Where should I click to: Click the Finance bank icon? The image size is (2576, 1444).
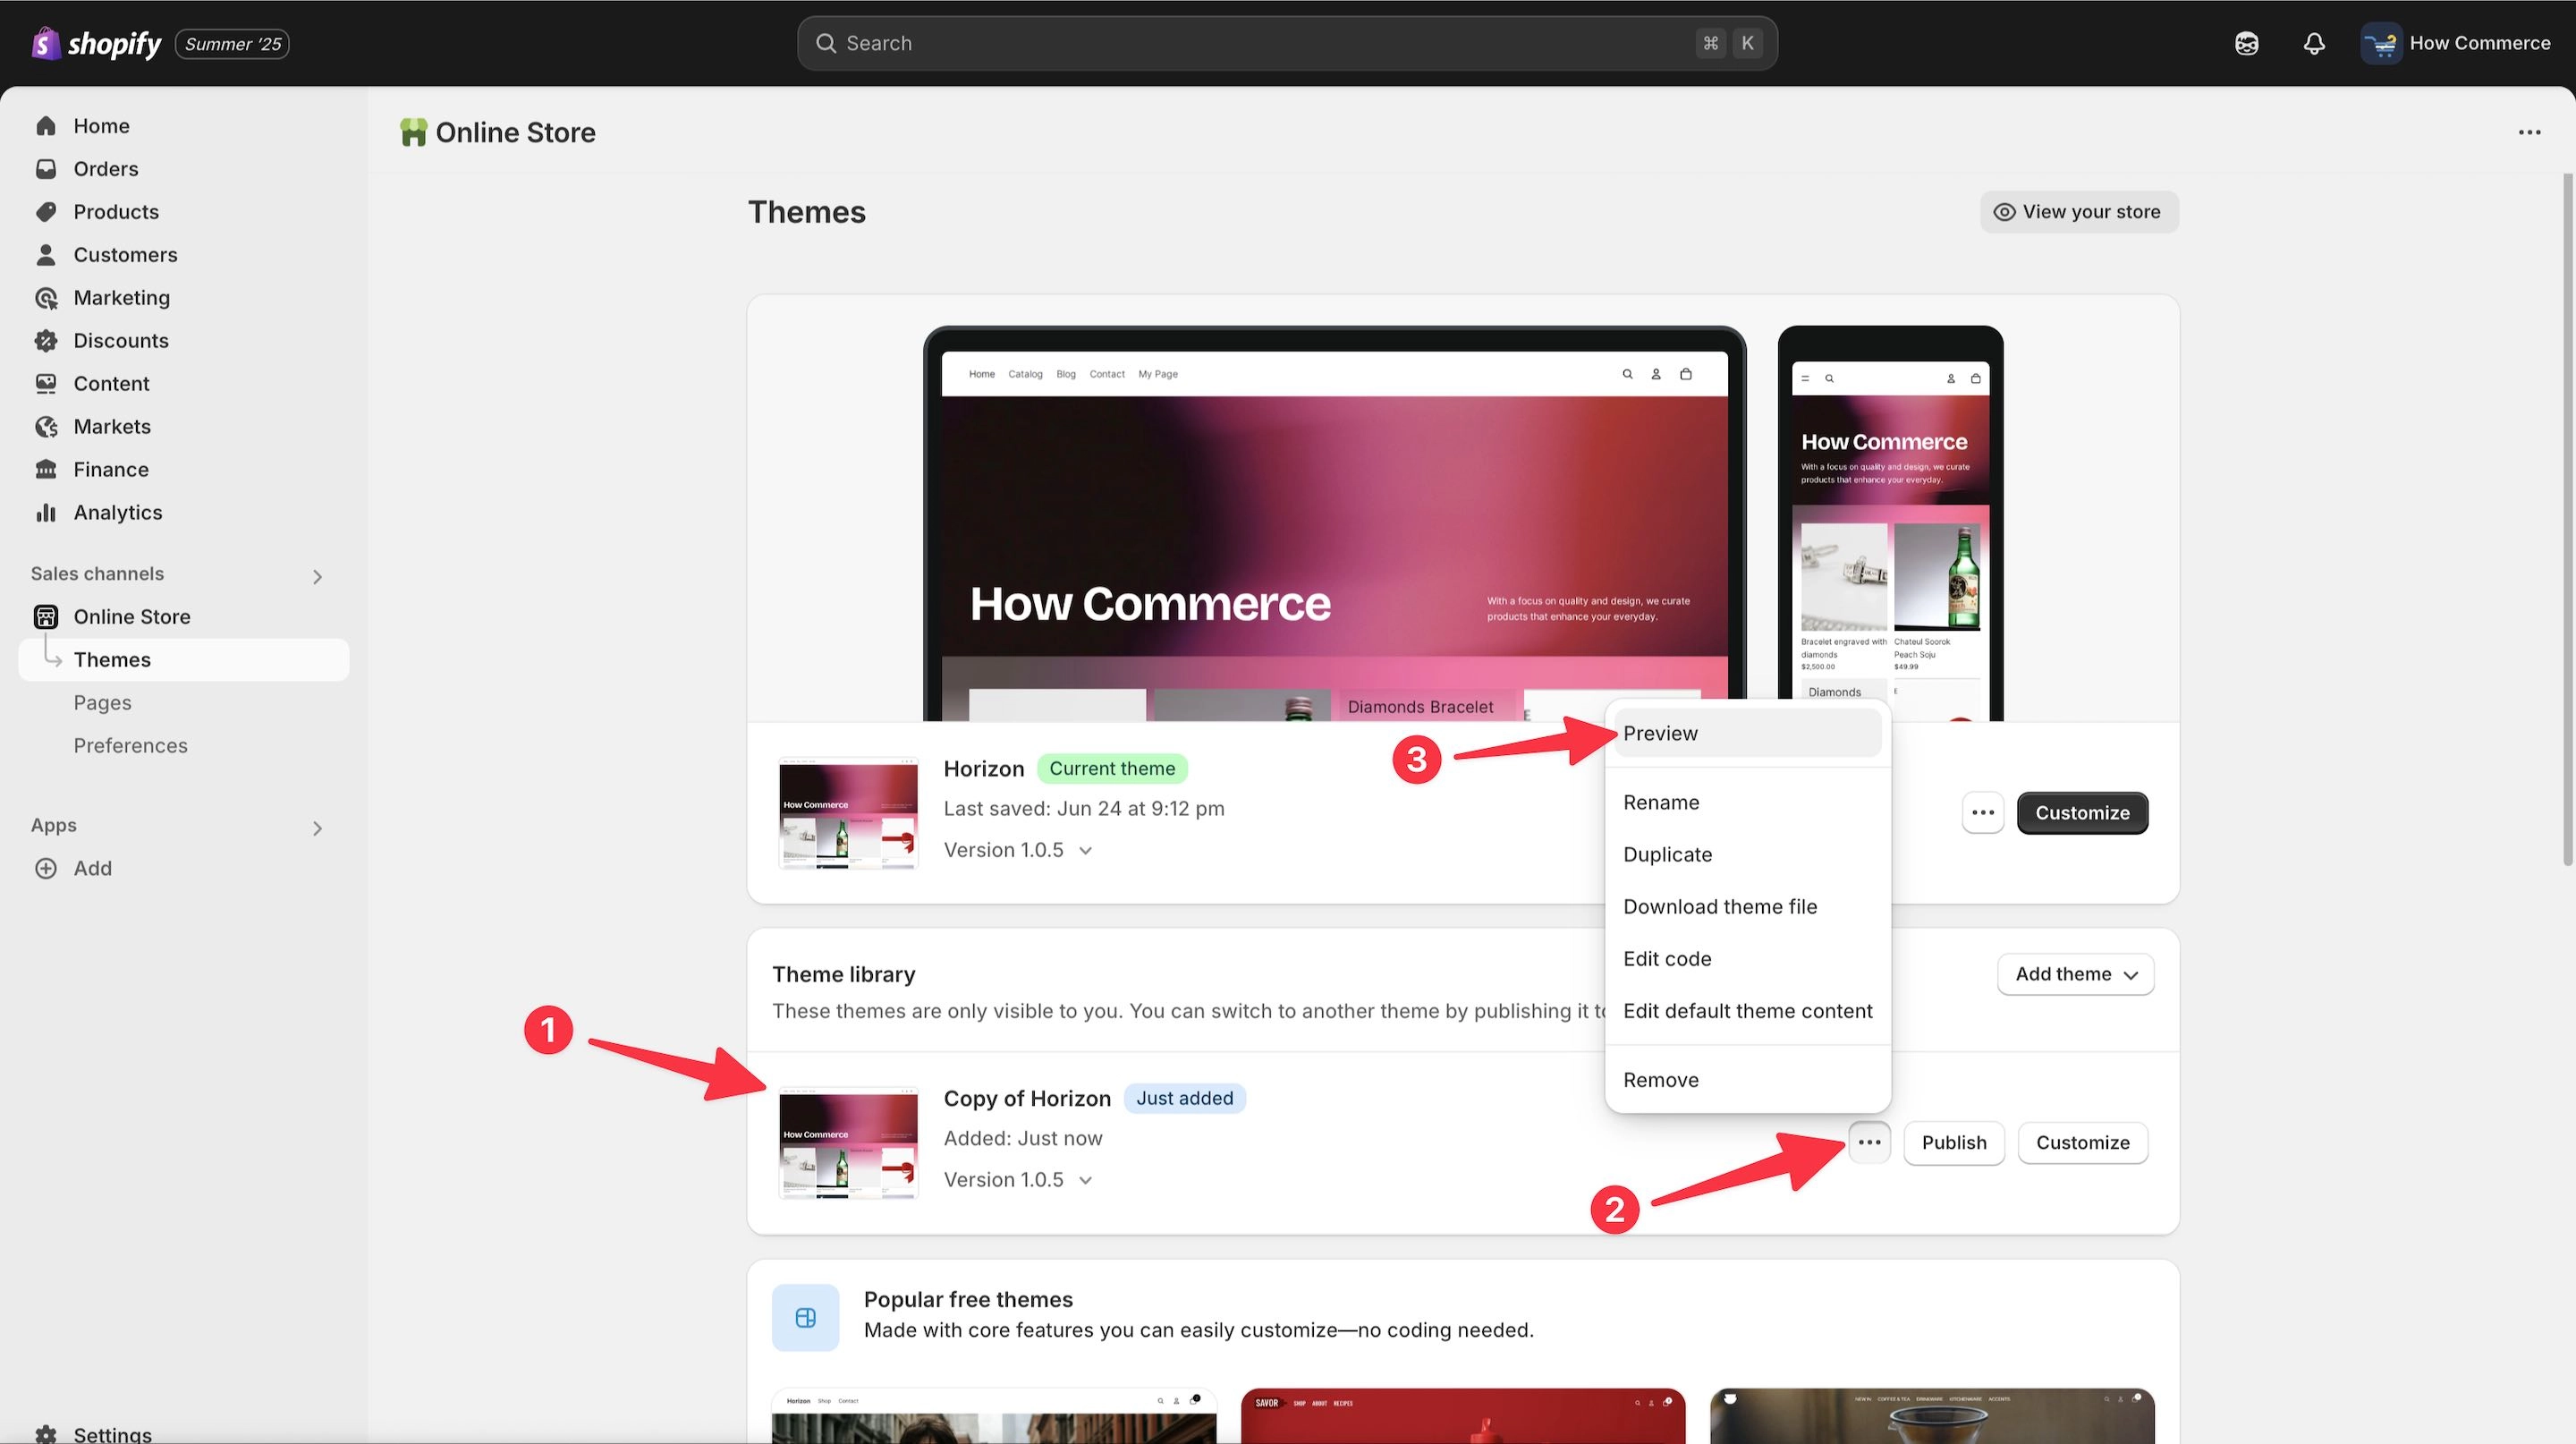46,470
